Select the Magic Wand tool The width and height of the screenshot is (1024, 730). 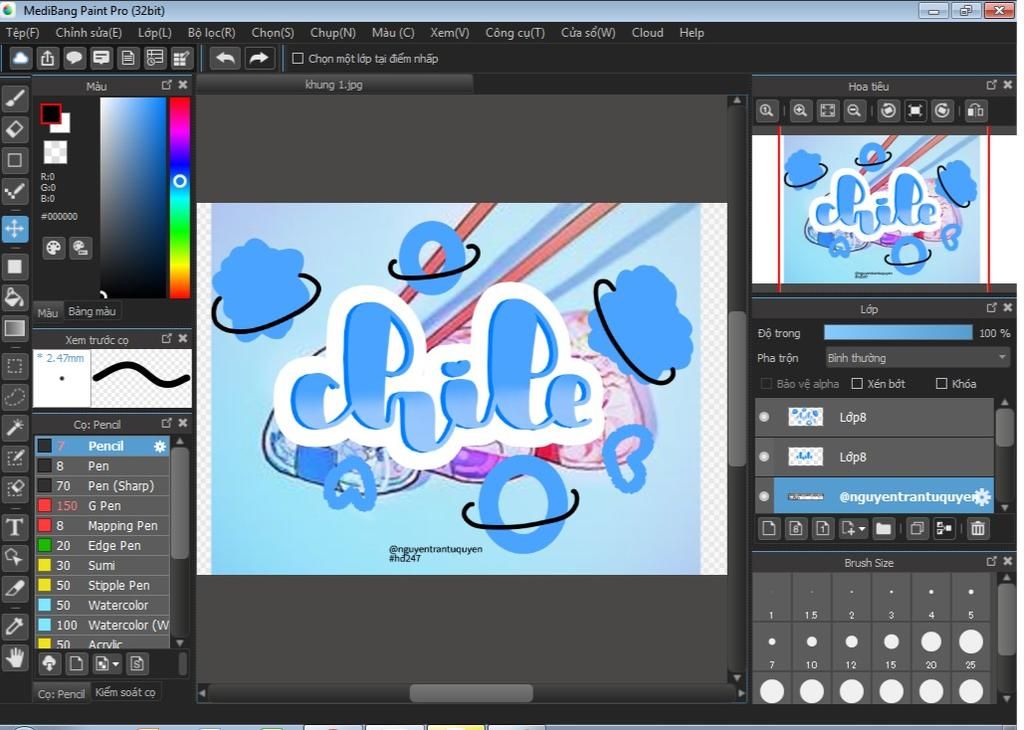[15, 428]
